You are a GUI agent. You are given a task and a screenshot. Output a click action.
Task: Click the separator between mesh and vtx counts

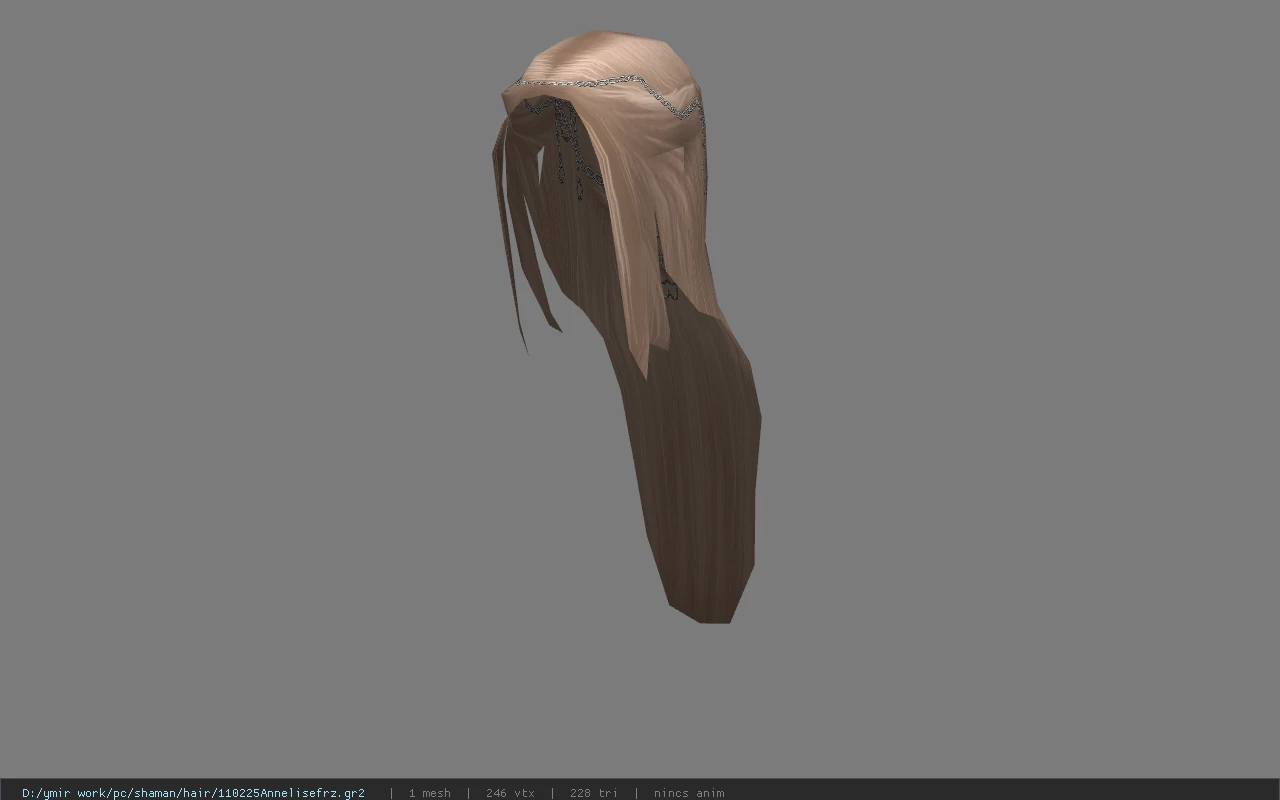click(x=468, y=793)
